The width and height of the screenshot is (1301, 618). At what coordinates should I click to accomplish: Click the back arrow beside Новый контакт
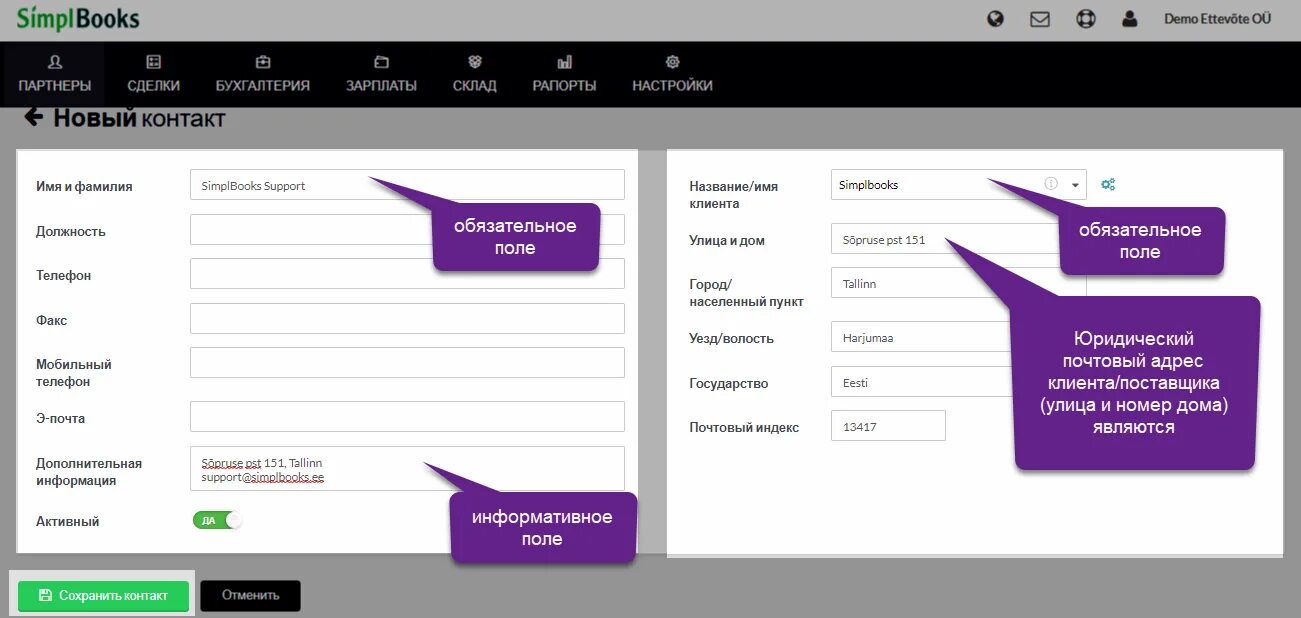(x=34, y=117)
